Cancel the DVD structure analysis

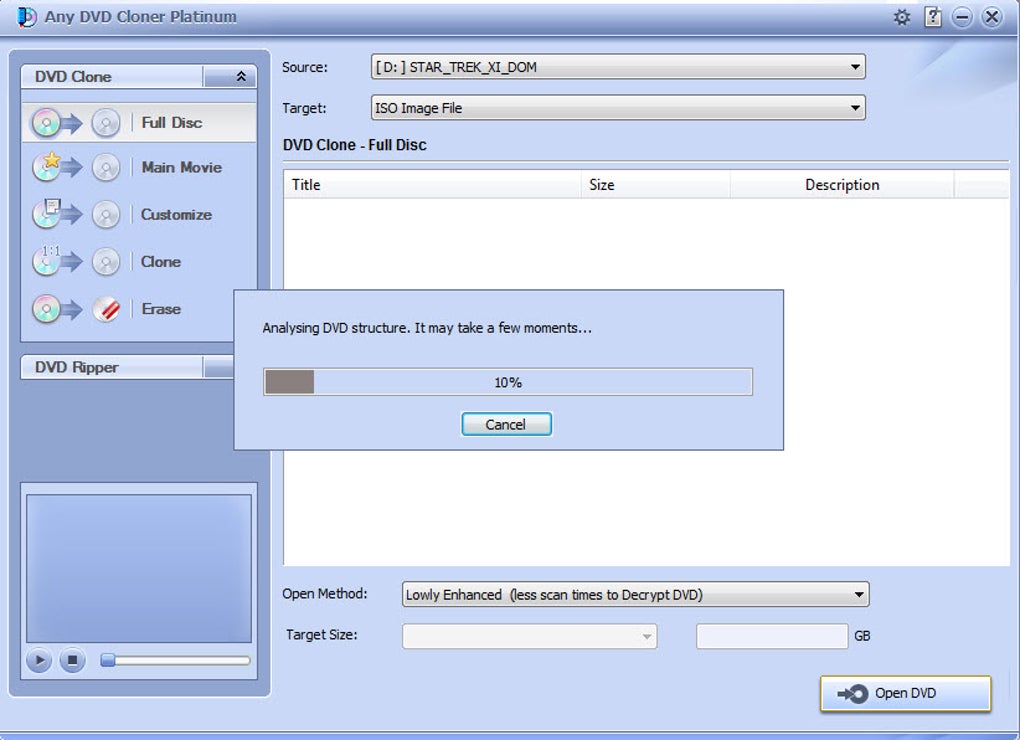pos(506,425)
